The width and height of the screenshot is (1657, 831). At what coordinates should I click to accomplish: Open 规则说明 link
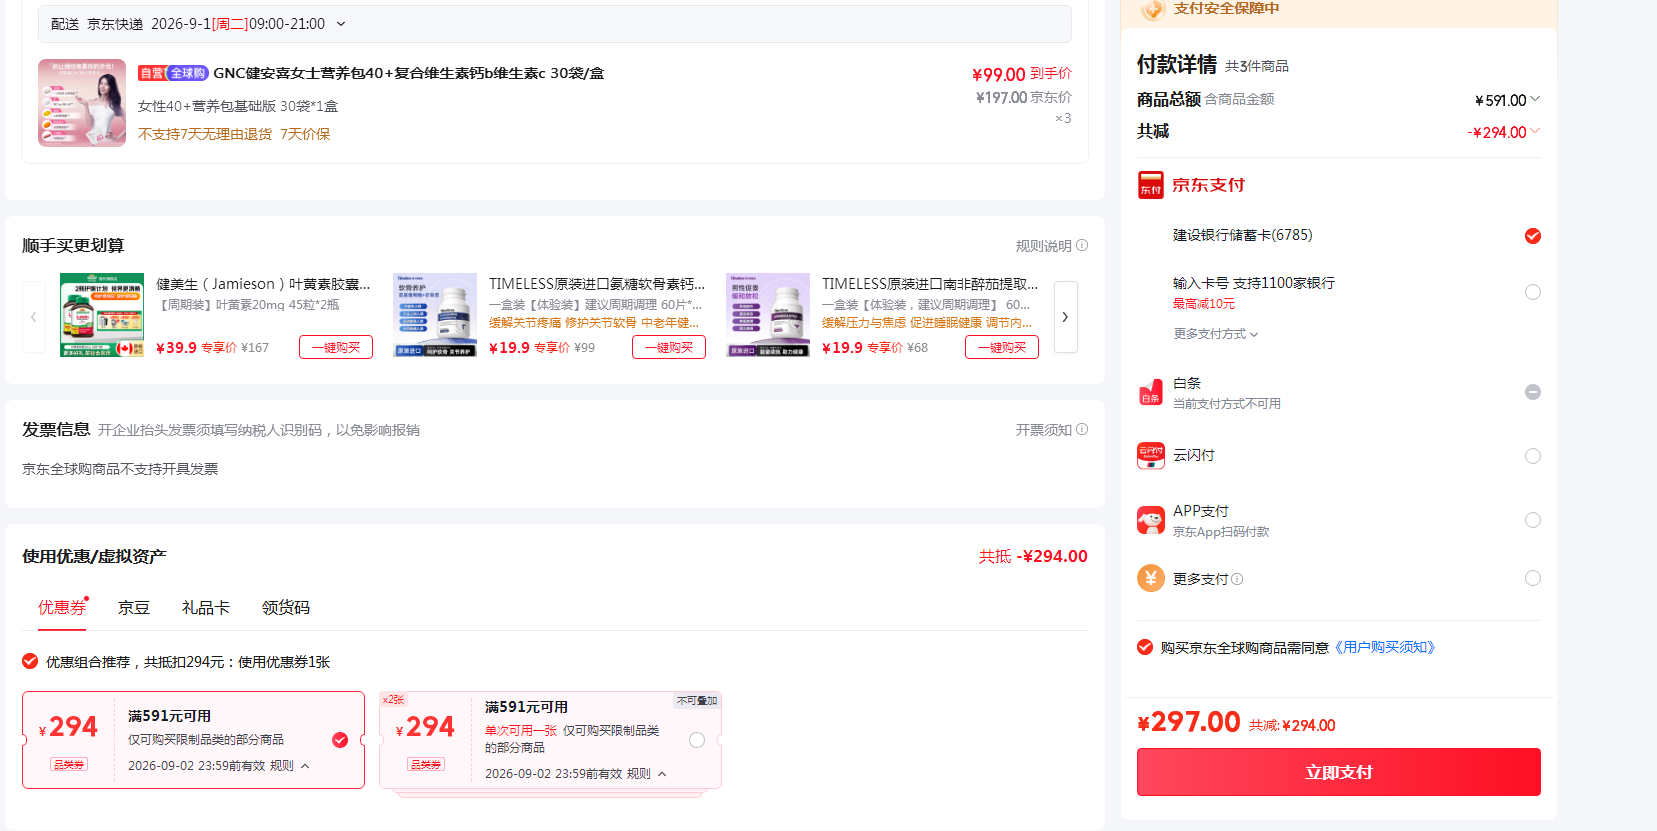(1044, 246)
